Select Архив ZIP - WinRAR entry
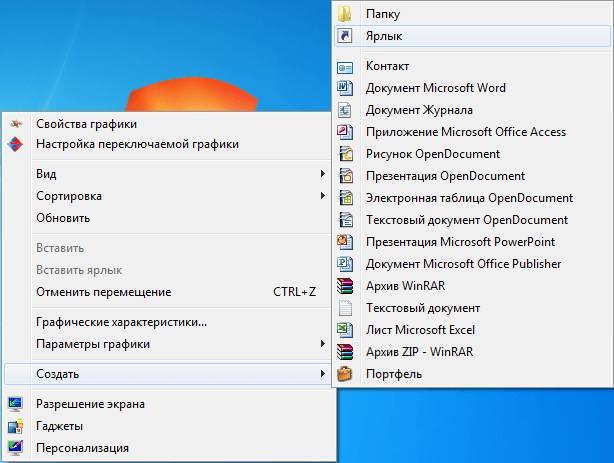 tap(473, 352)
